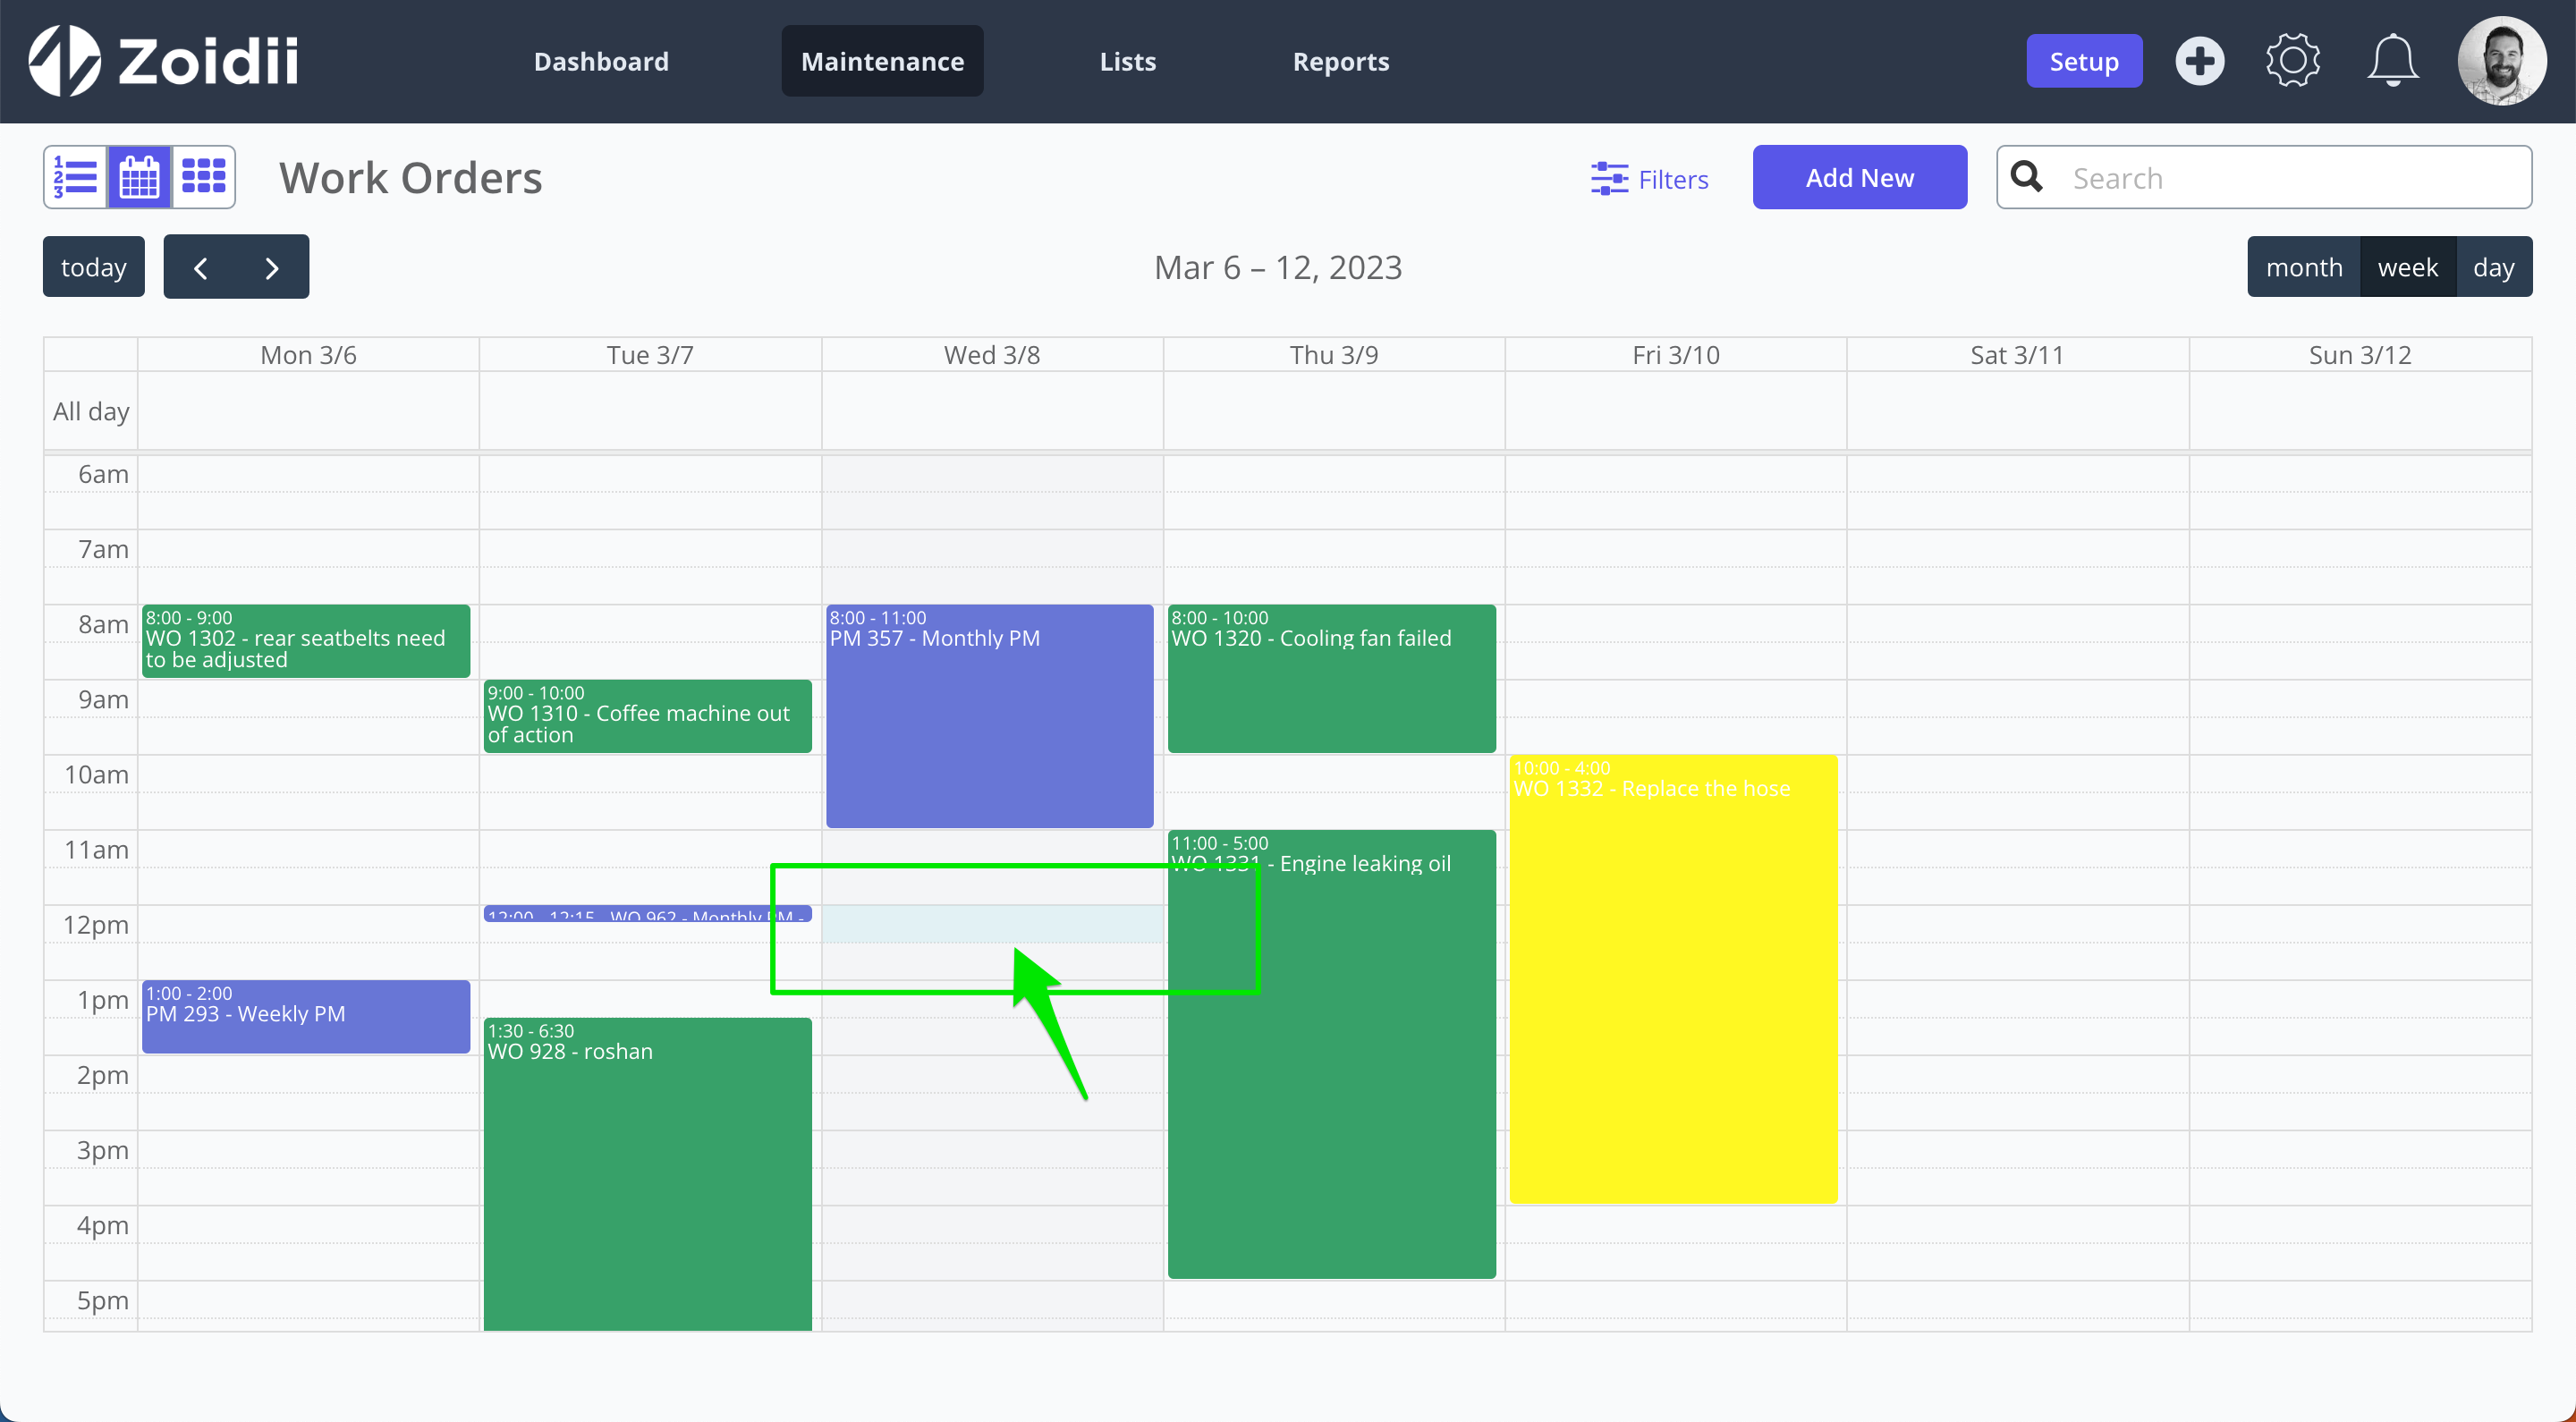Click the Zoidii logo
This screenshot has height=1422, width=2576.
click(163, 60)
